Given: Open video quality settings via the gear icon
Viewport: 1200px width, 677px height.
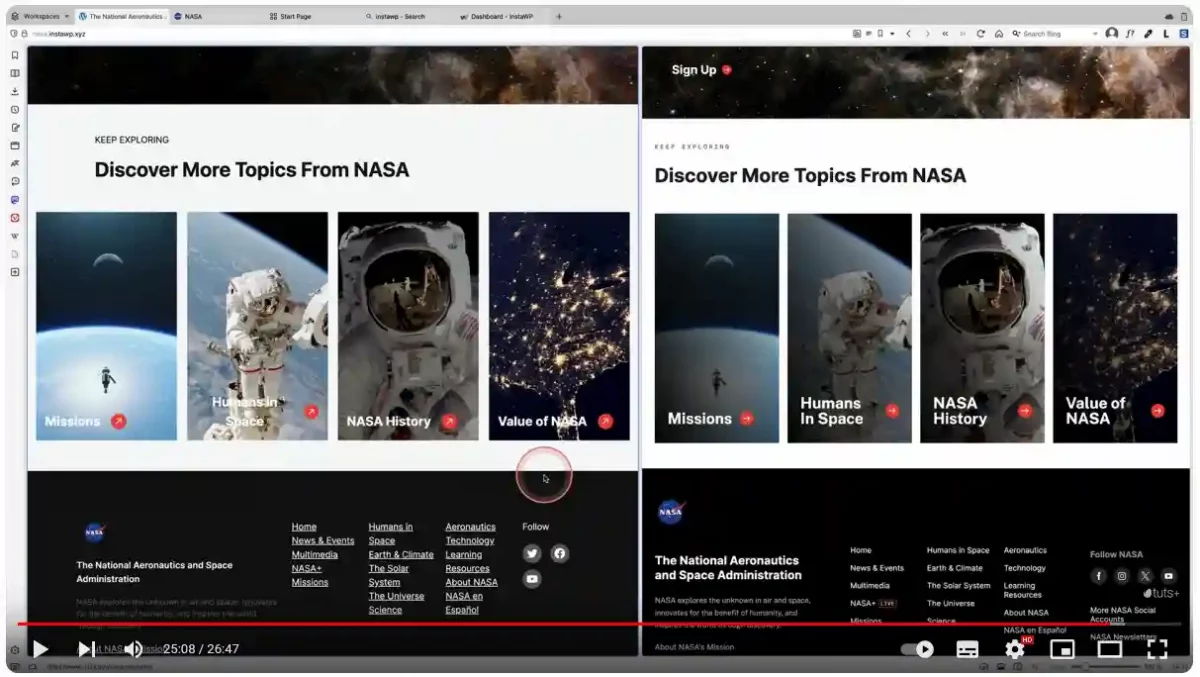Looking at the screenshot, I should point(1014,649).
